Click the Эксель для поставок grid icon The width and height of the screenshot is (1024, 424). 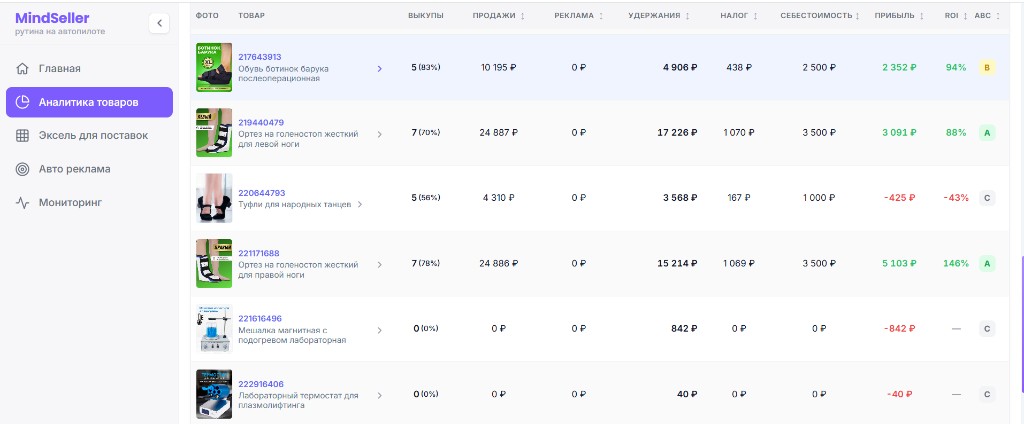pos(22,135)
